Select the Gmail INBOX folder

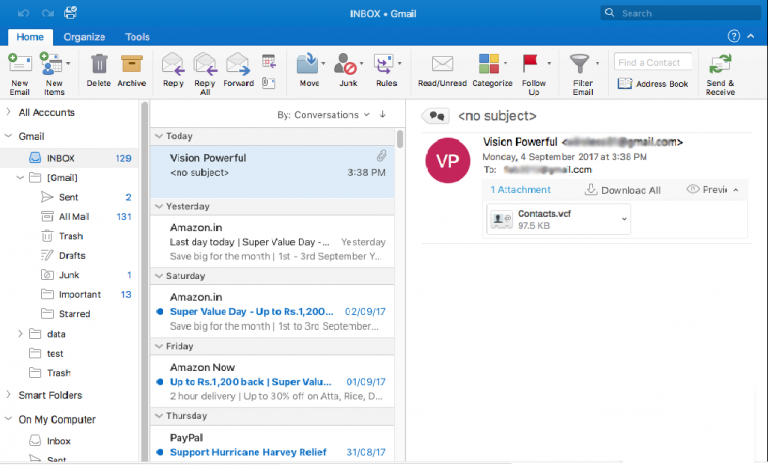tap(70, 158)
